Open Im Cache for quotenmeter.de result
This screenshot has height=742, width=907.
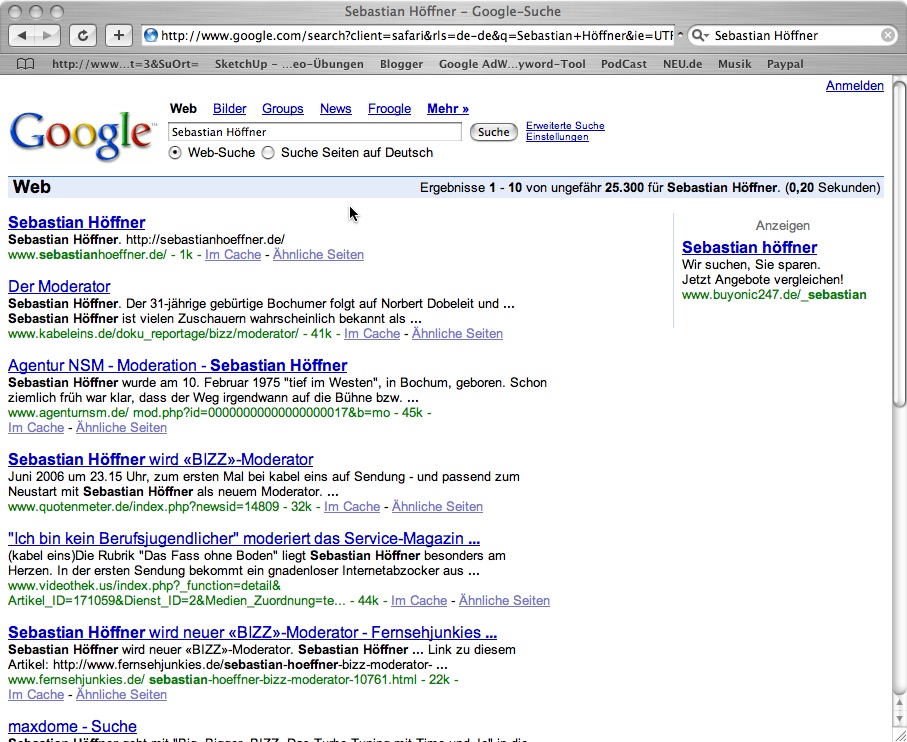[x=352, y=507]
